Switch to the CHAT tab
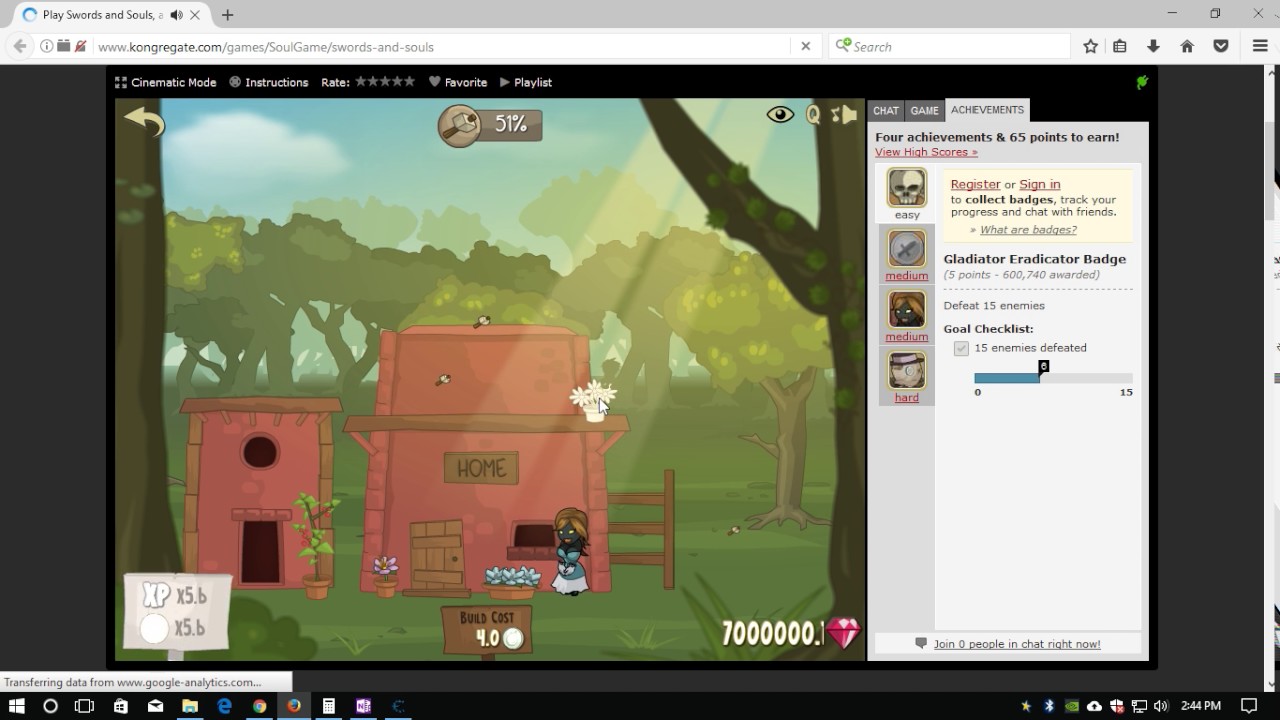 coord(886,111)
